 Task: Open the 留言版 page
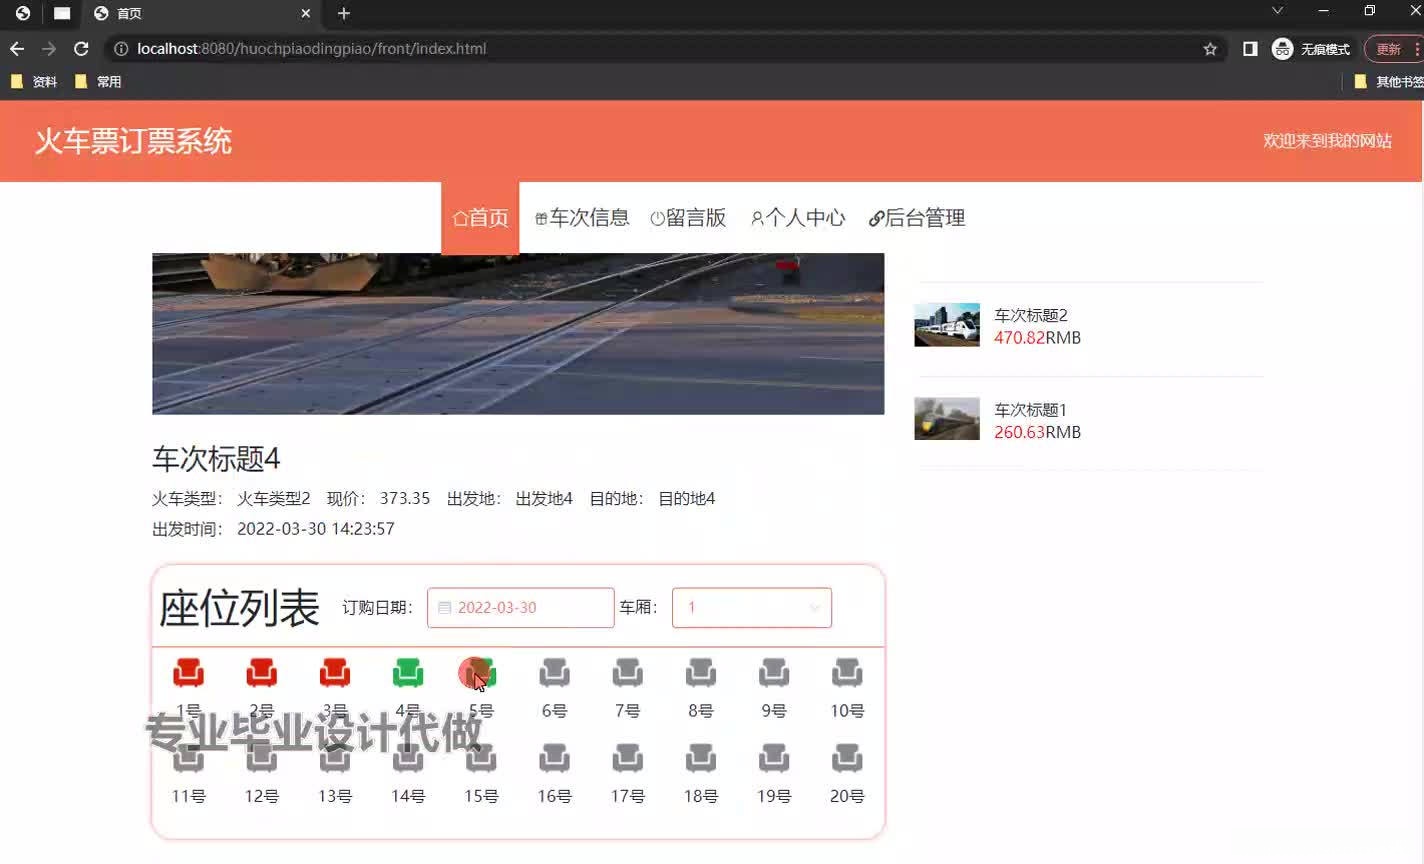click(x=689, y=218)
